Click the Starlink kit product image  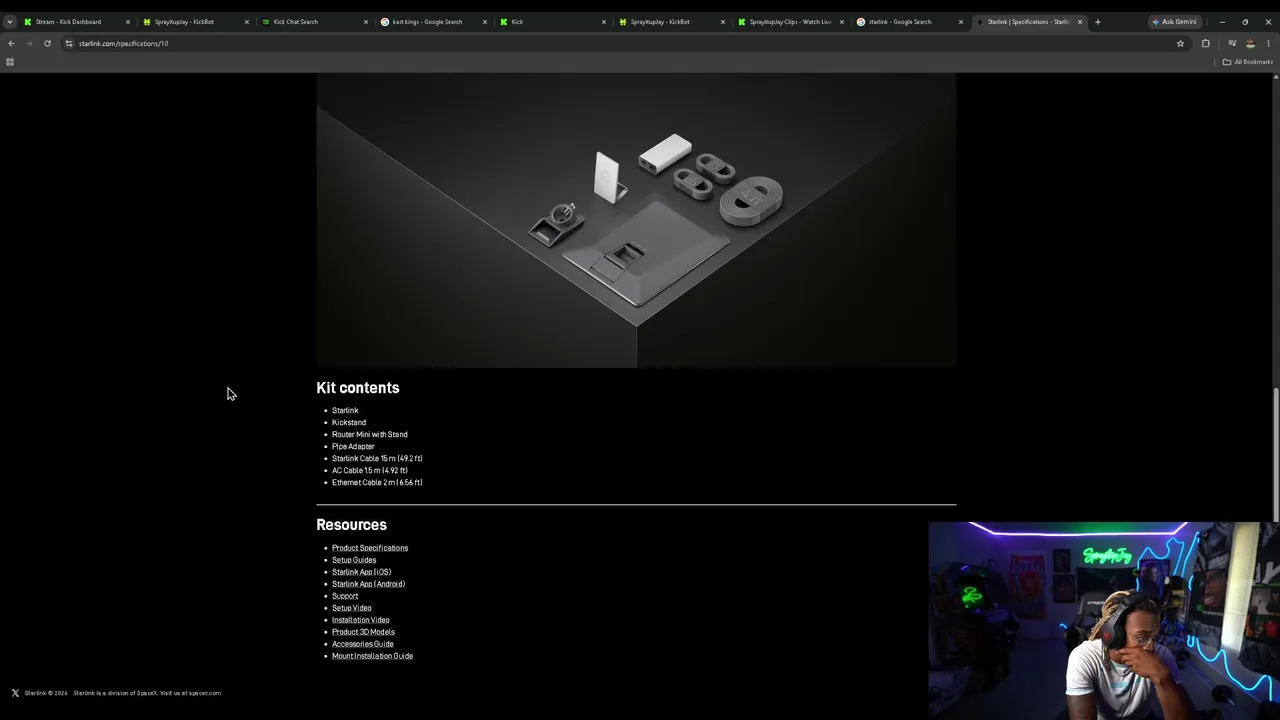(x=636, y=221)
